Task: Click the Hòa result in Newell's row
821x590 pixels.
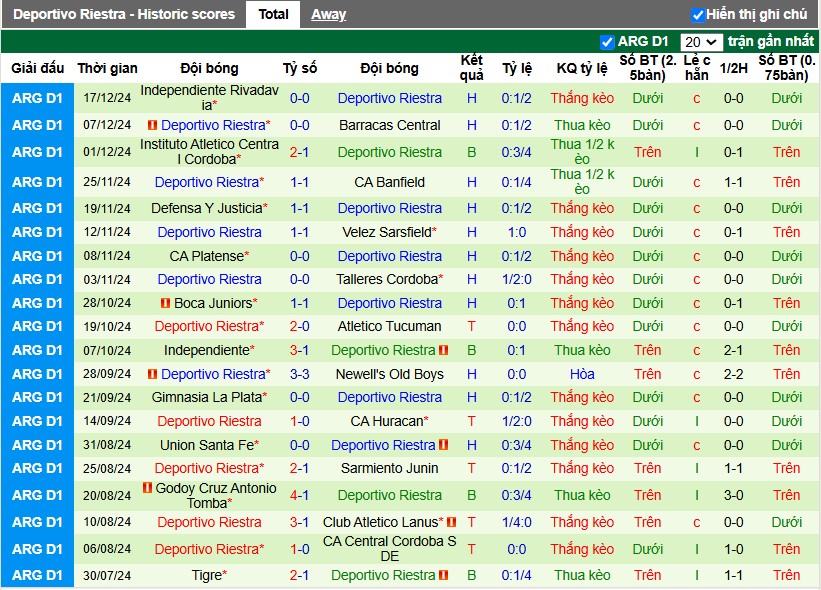Action: tap(582, 374)
